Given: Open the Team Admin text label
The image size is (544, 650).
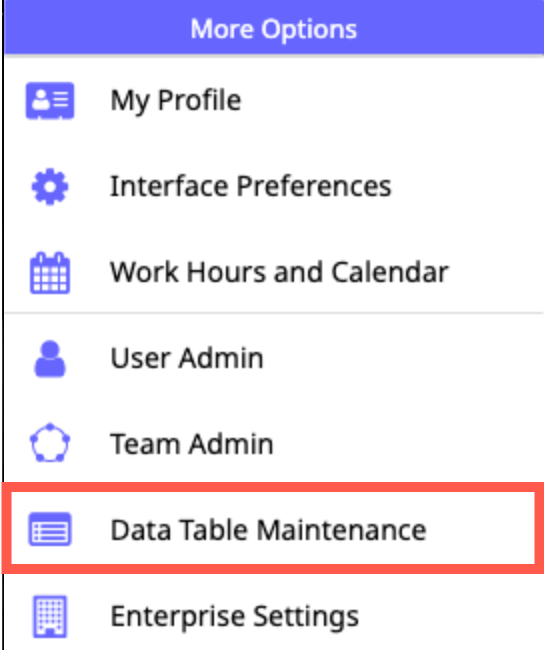Looking at the screenshot, I should click(x=192, y=444).
